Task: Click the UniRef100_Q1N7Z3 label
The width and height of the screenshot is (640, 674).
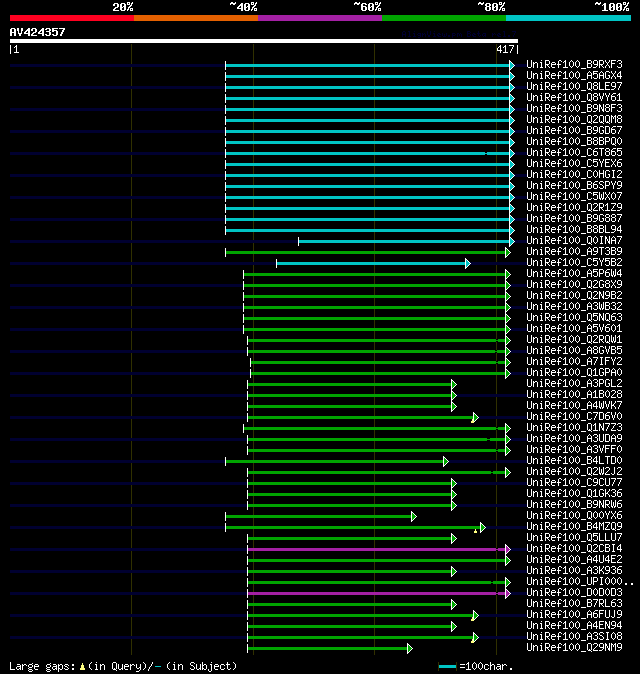Action: pyautogui.click(x=574, y=427)
